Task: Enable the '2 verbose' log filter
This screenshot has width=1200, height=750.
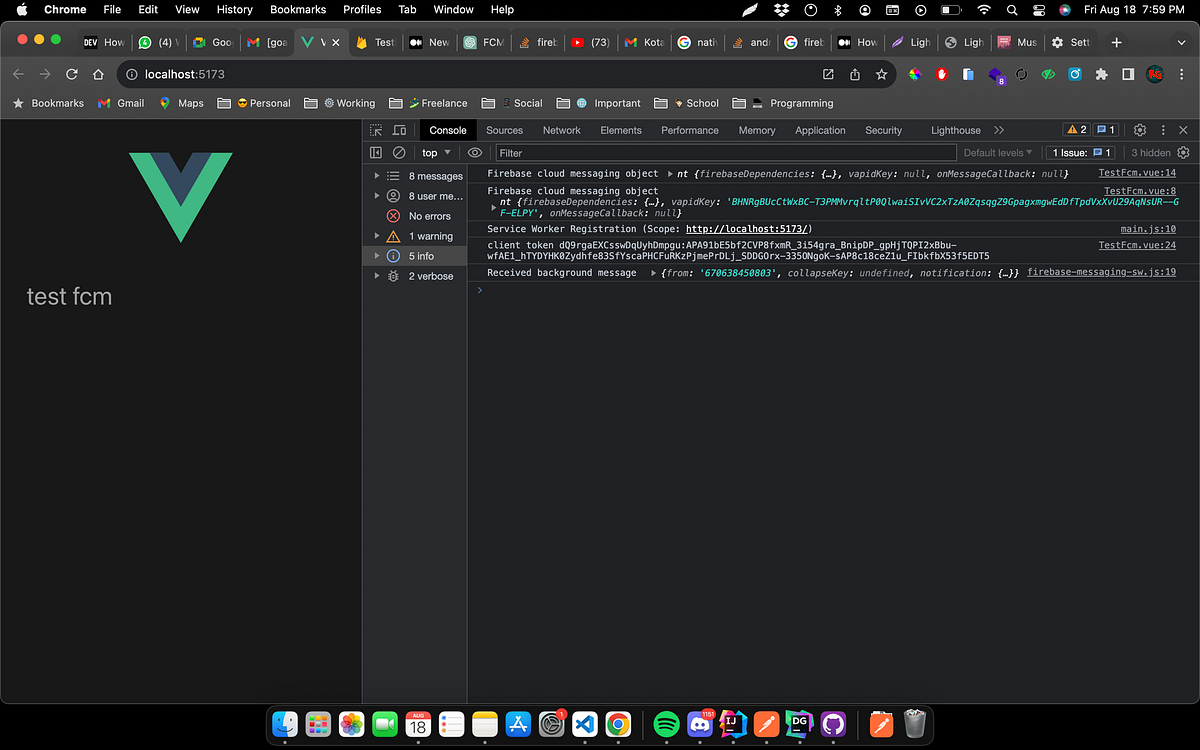Action: 426,276
